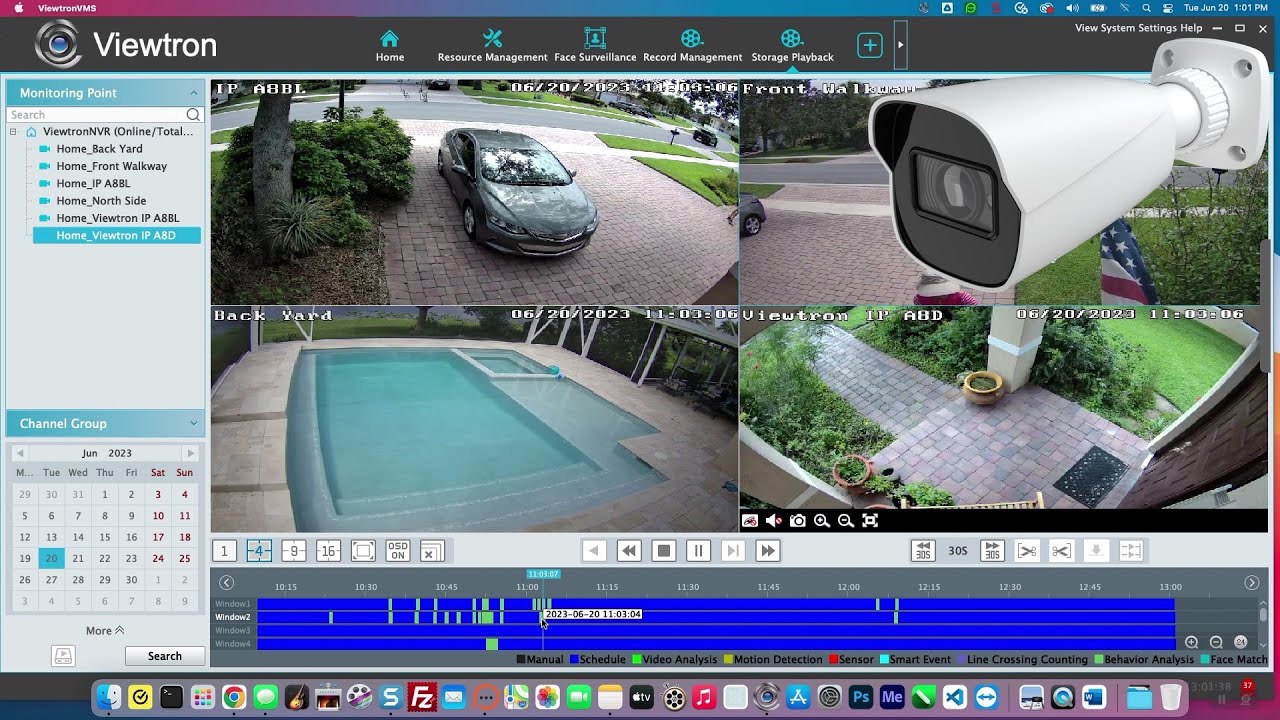The image size is (1280, 720).
Task: Click the fast forward button
Action: [x=767, y=551]
